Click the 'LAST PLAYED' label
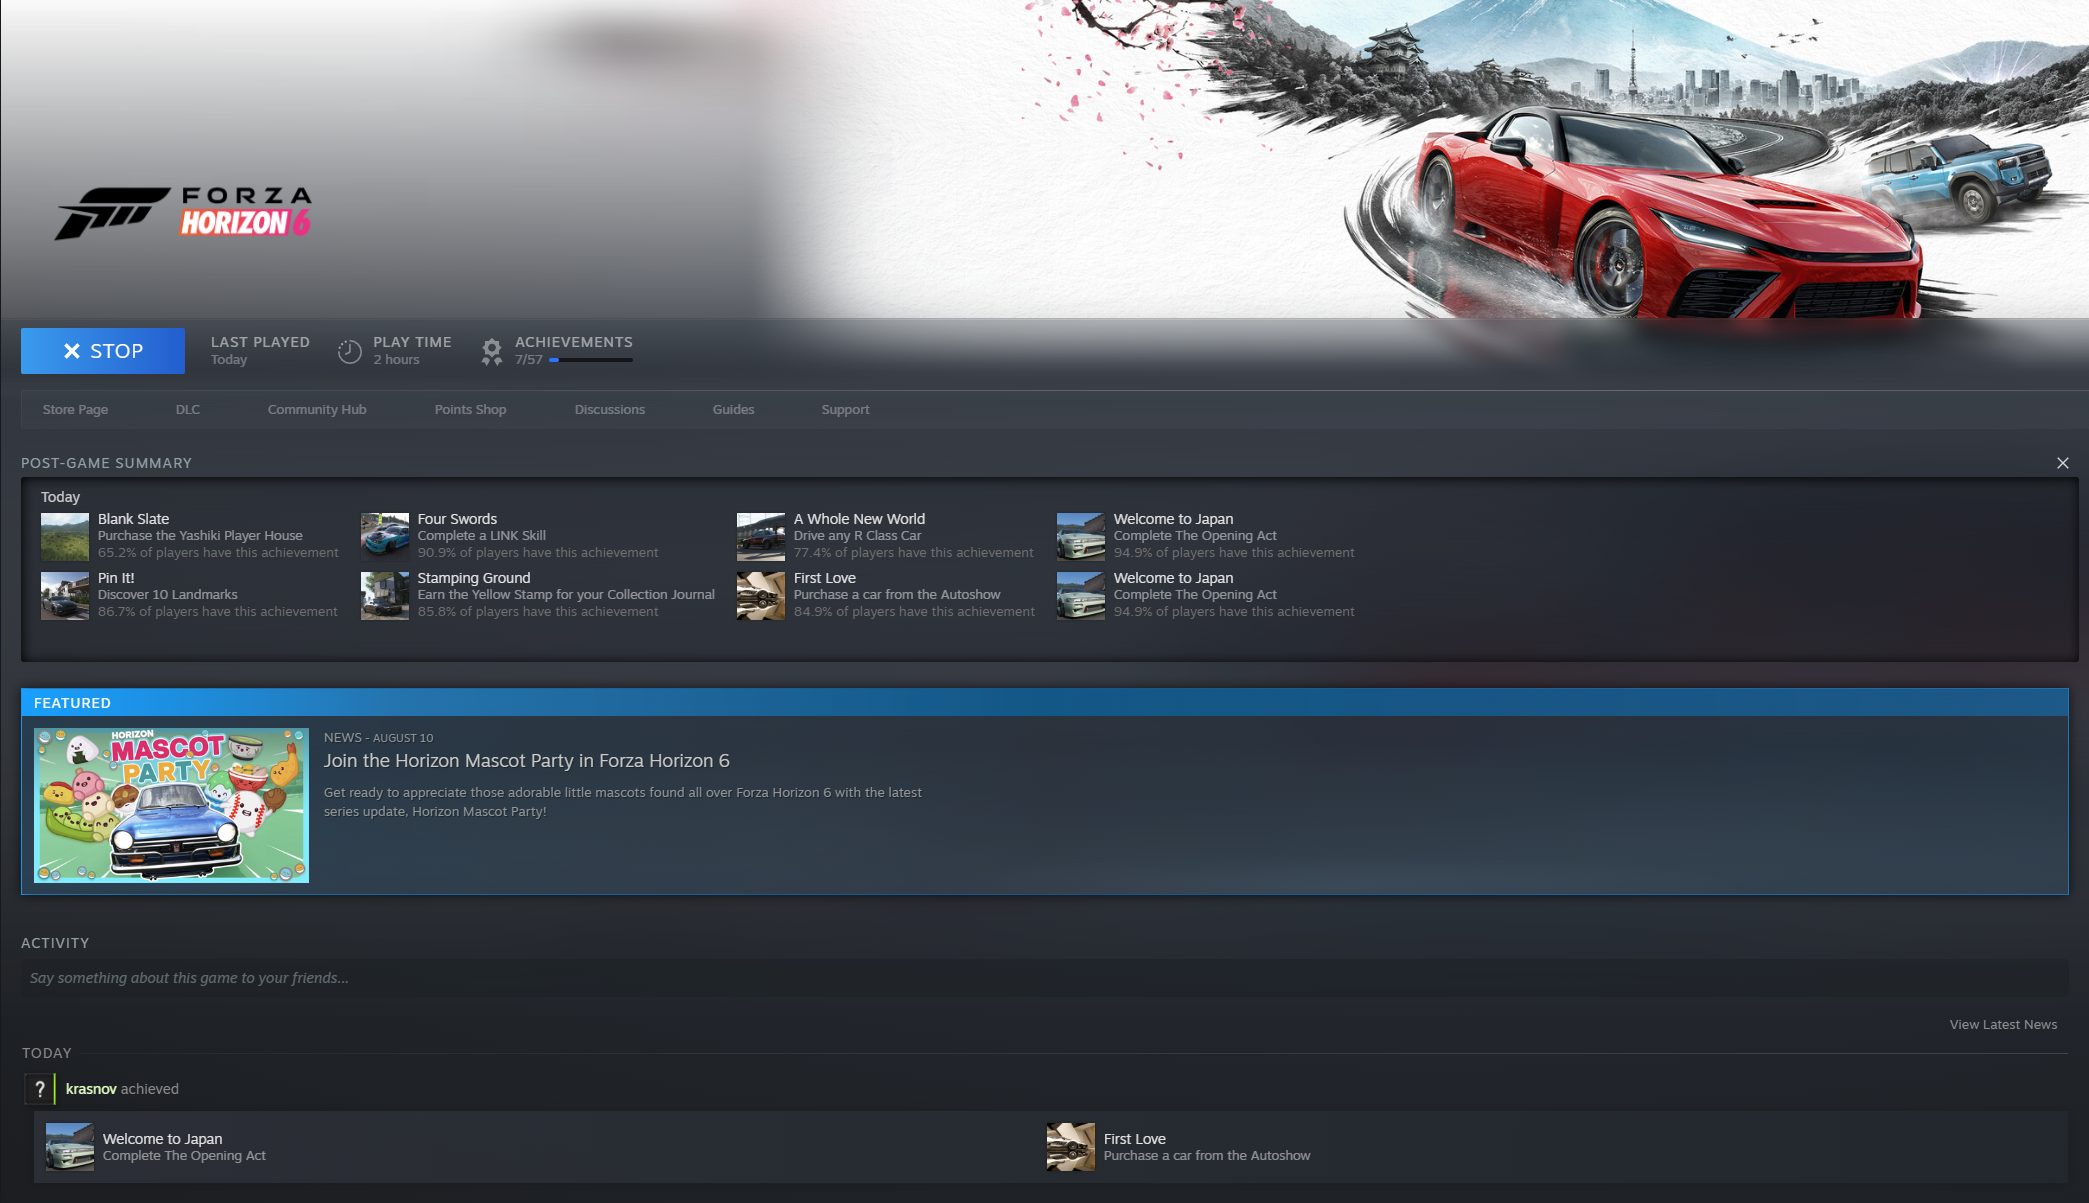2089x1203 pixels. click(x=260, y=342)
